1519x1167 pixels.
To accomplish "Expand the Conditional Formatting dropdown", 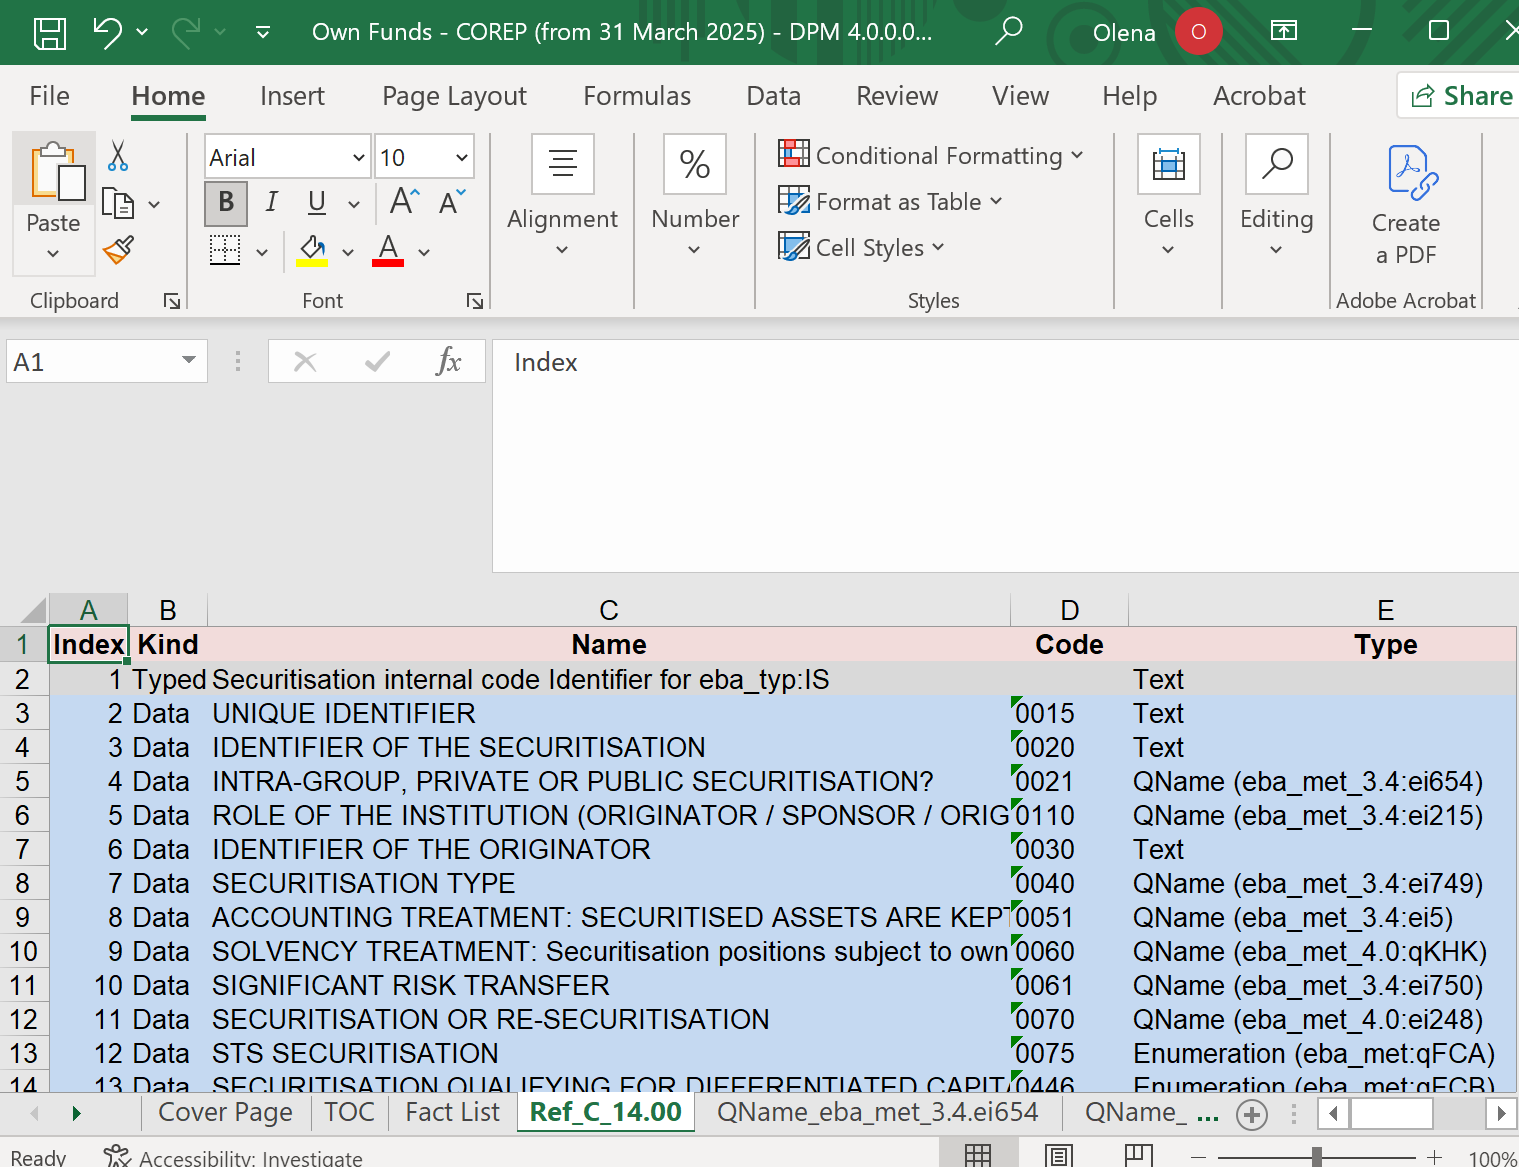I will pyautogui.click(x=930, y=155).
